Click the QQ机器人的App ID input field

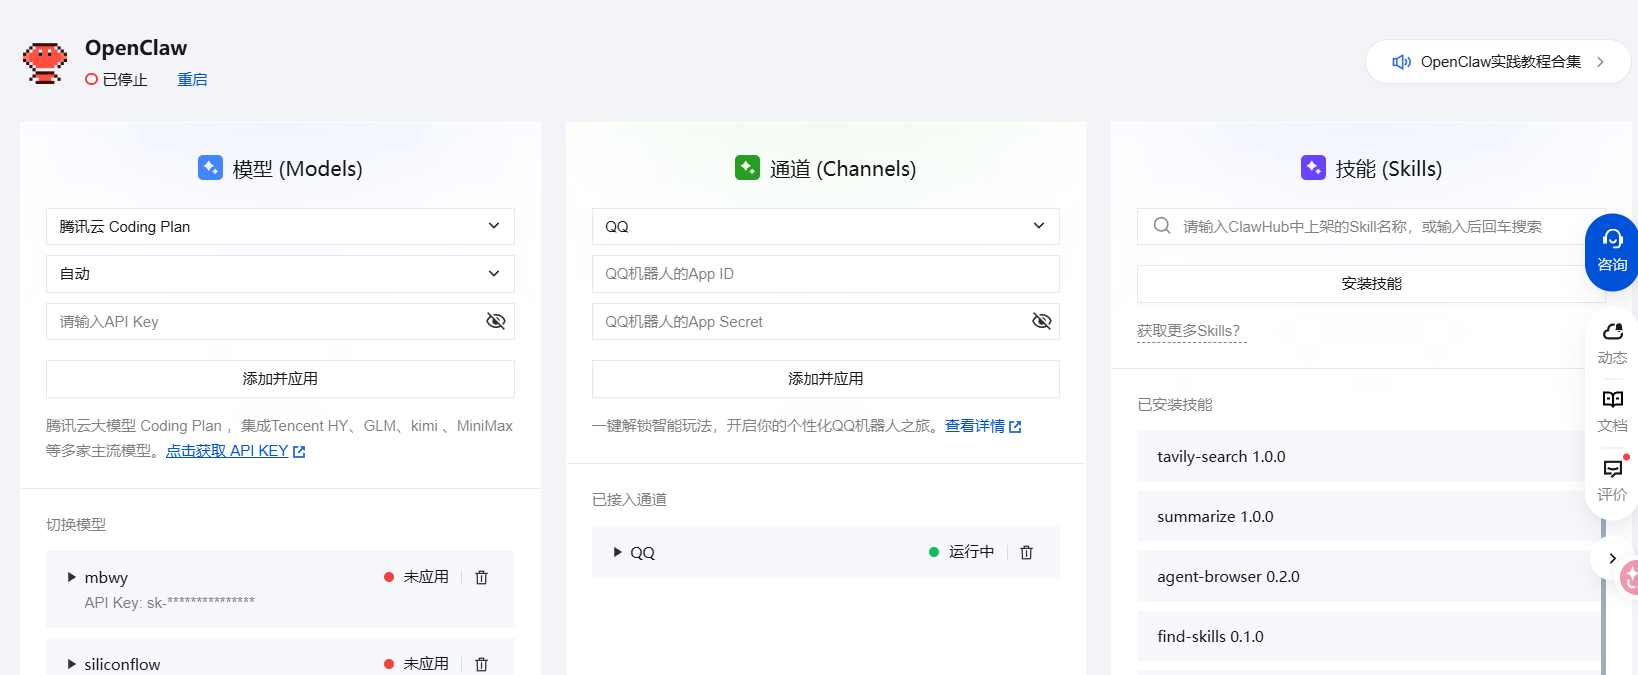click(825, 274)
